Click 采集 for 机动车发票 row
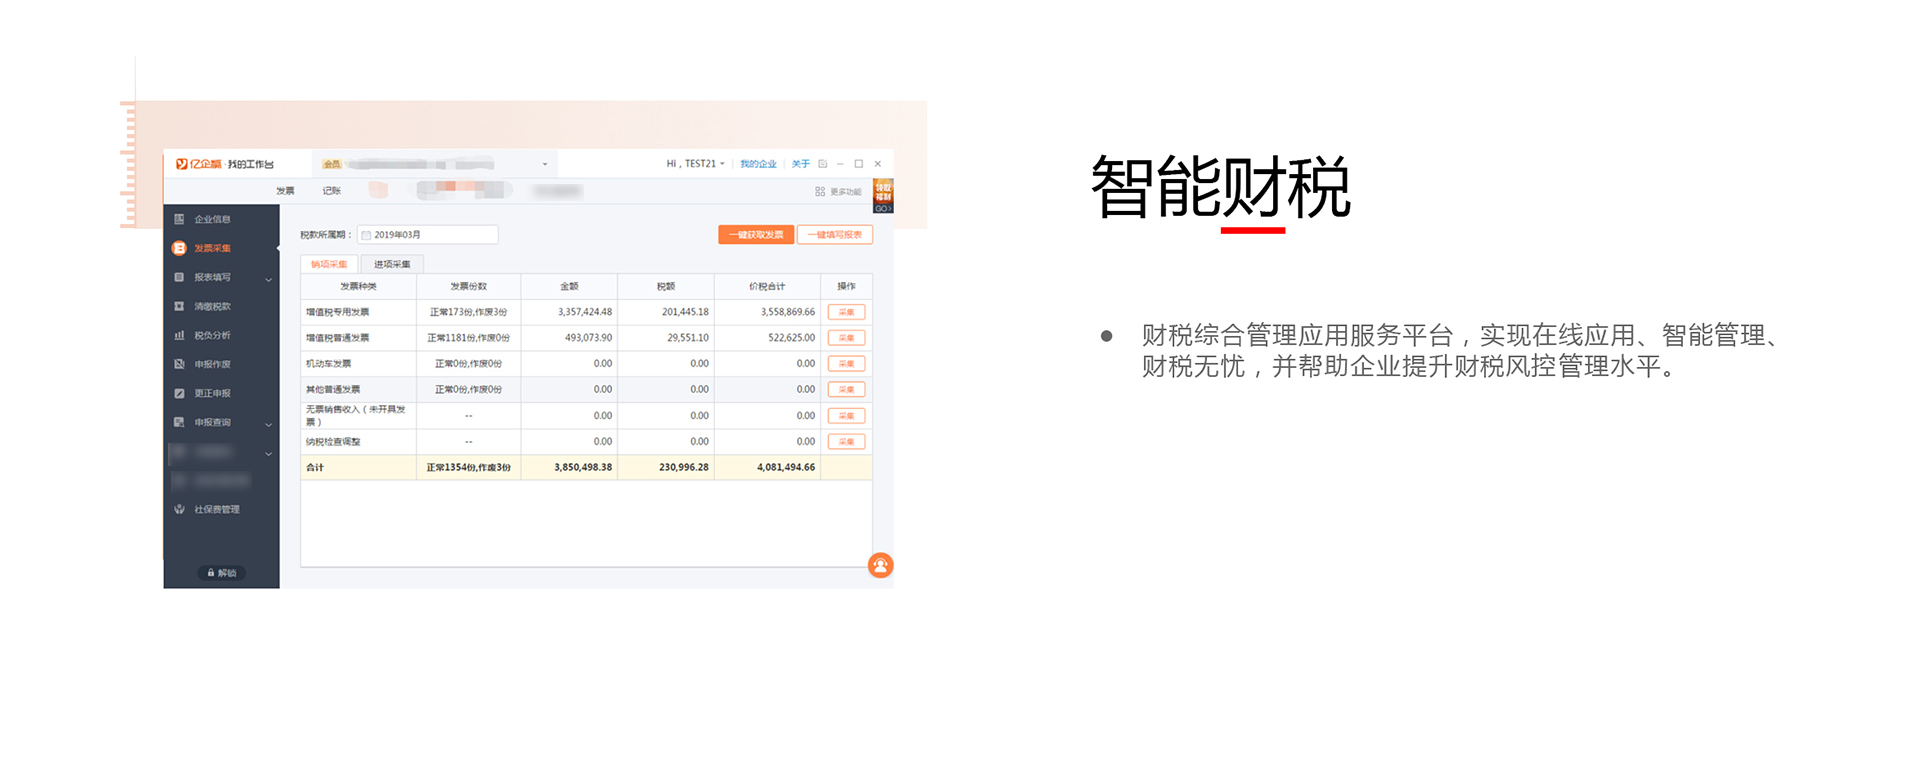1920x757 pixels. click(846, 364)
